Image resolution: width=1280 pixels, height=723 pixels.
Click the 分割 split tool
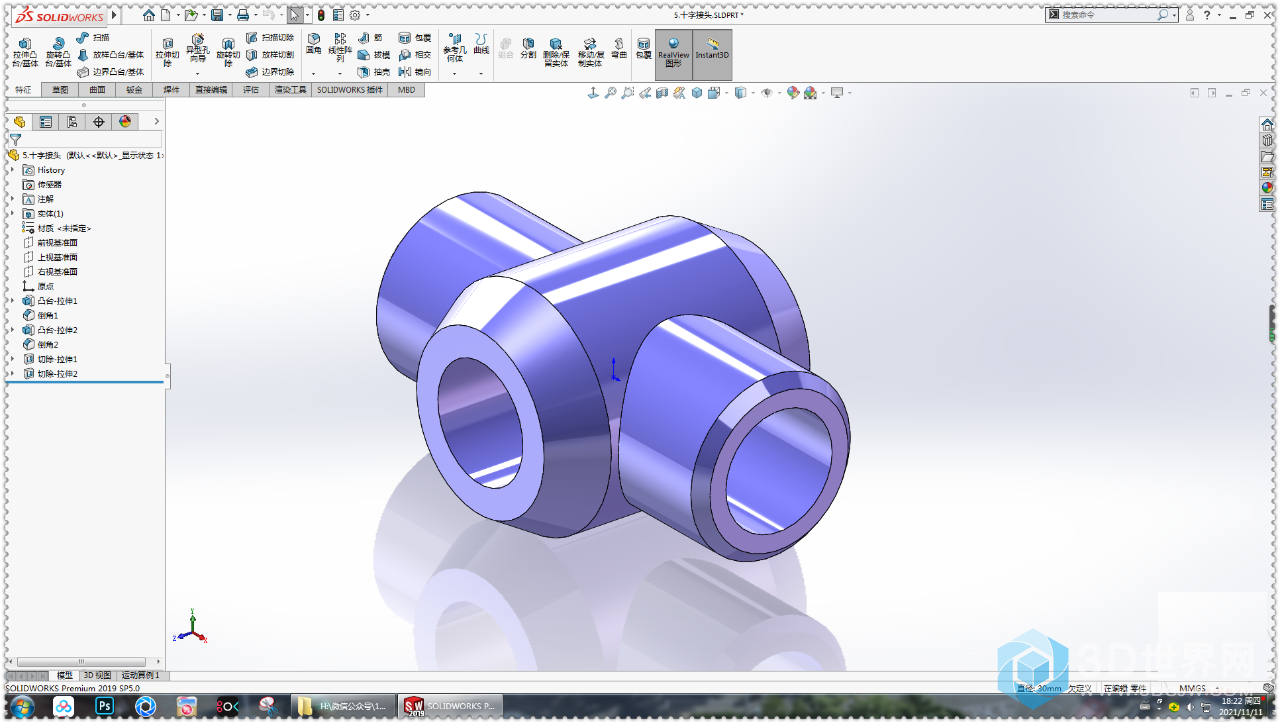pos(528,47)
